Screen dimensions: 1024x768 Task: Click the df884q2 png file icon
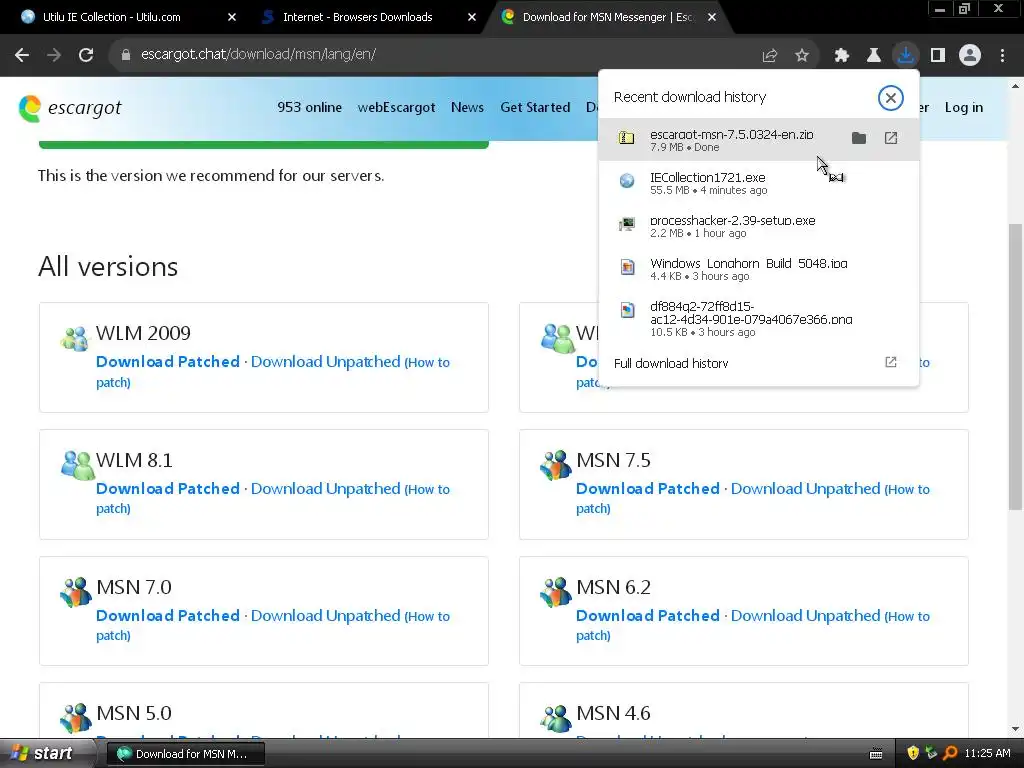(x=627, y=310)
